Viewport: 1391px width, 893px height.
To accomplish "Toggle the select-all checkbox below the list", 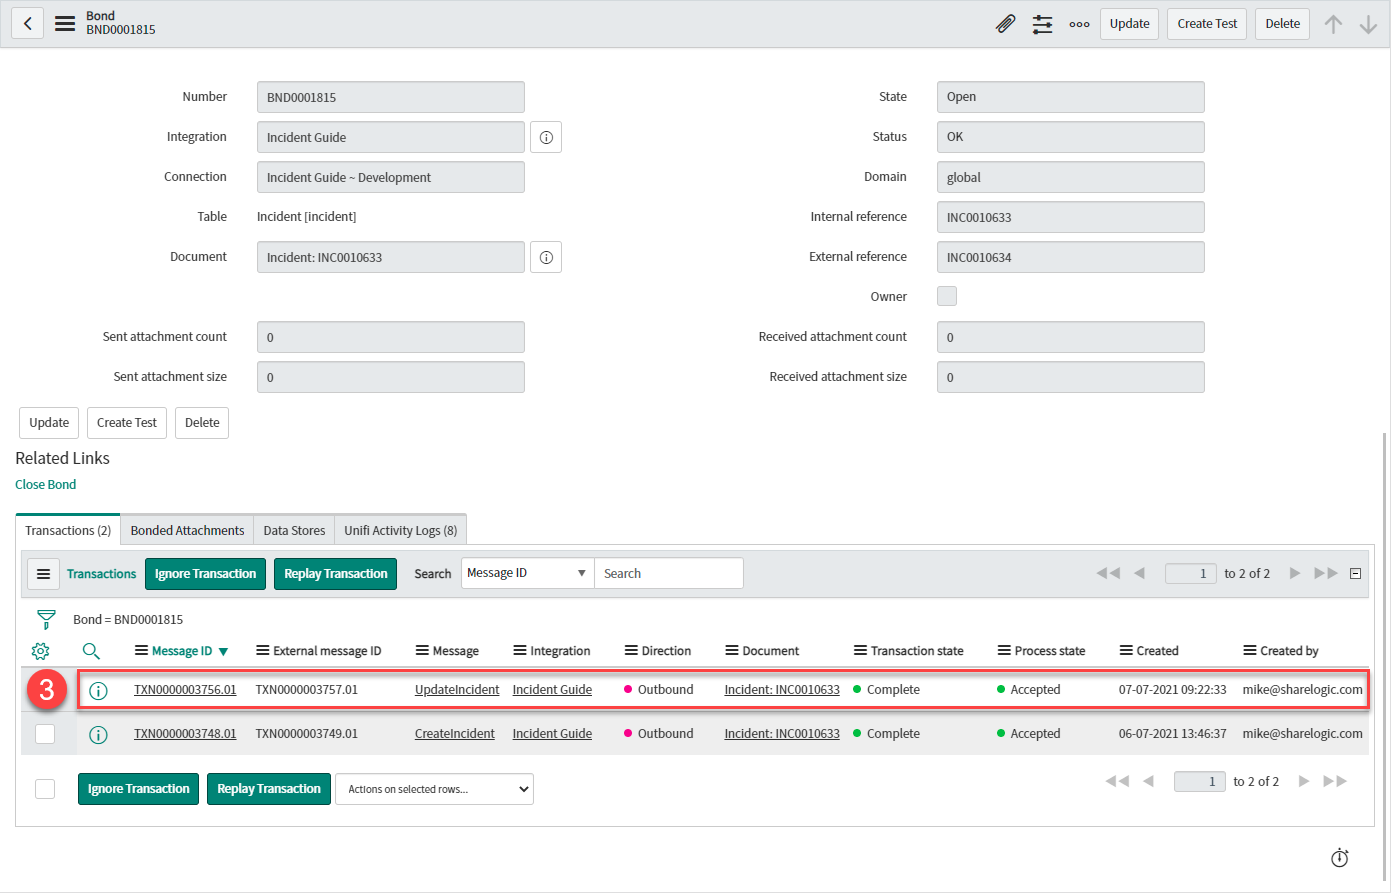I will [45, 789].
